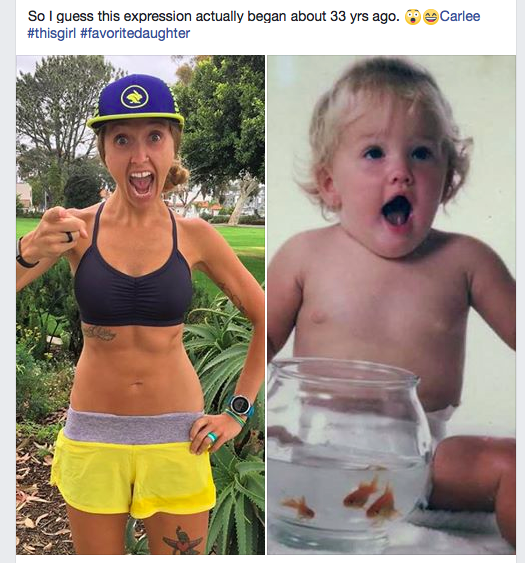
Task: Click the bird tattoo on her thigh
Action: tap(182, 541)
